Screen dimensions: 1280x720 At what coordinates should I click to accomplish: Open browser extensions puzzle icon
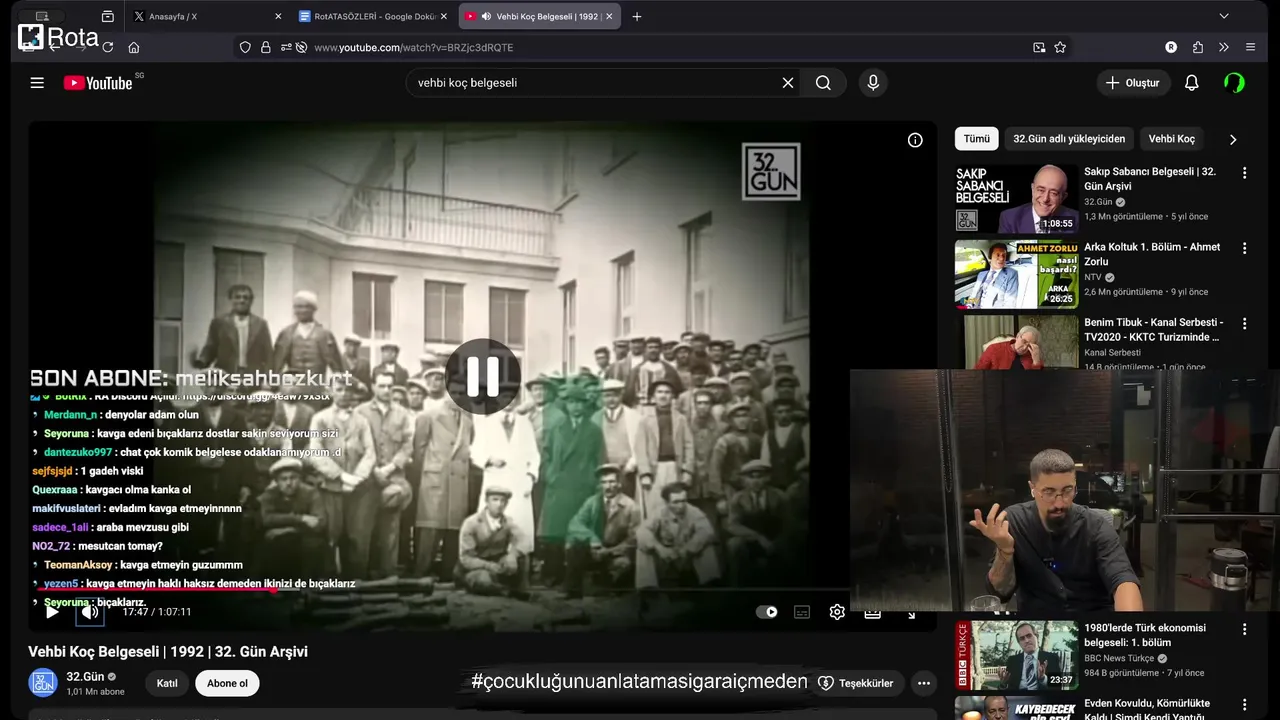(x=1197, y=47)
